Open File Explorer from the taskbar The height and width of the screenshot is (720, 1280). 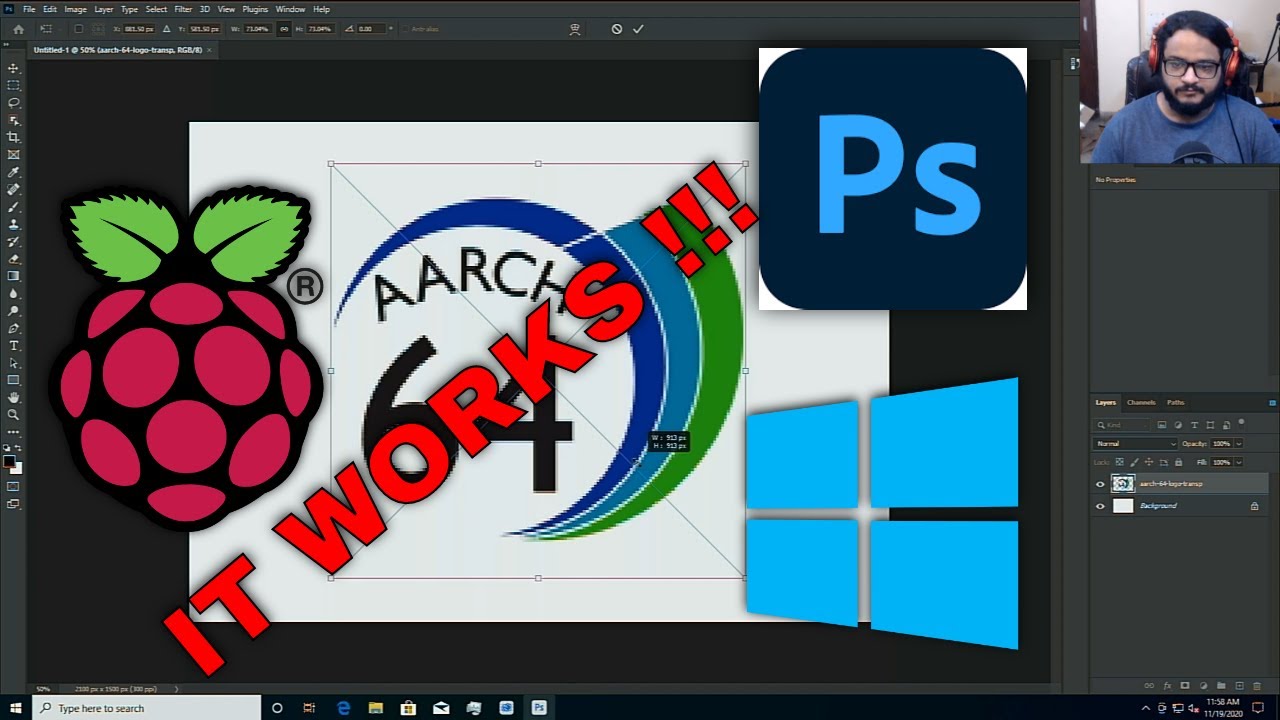(x=376, y=708)
